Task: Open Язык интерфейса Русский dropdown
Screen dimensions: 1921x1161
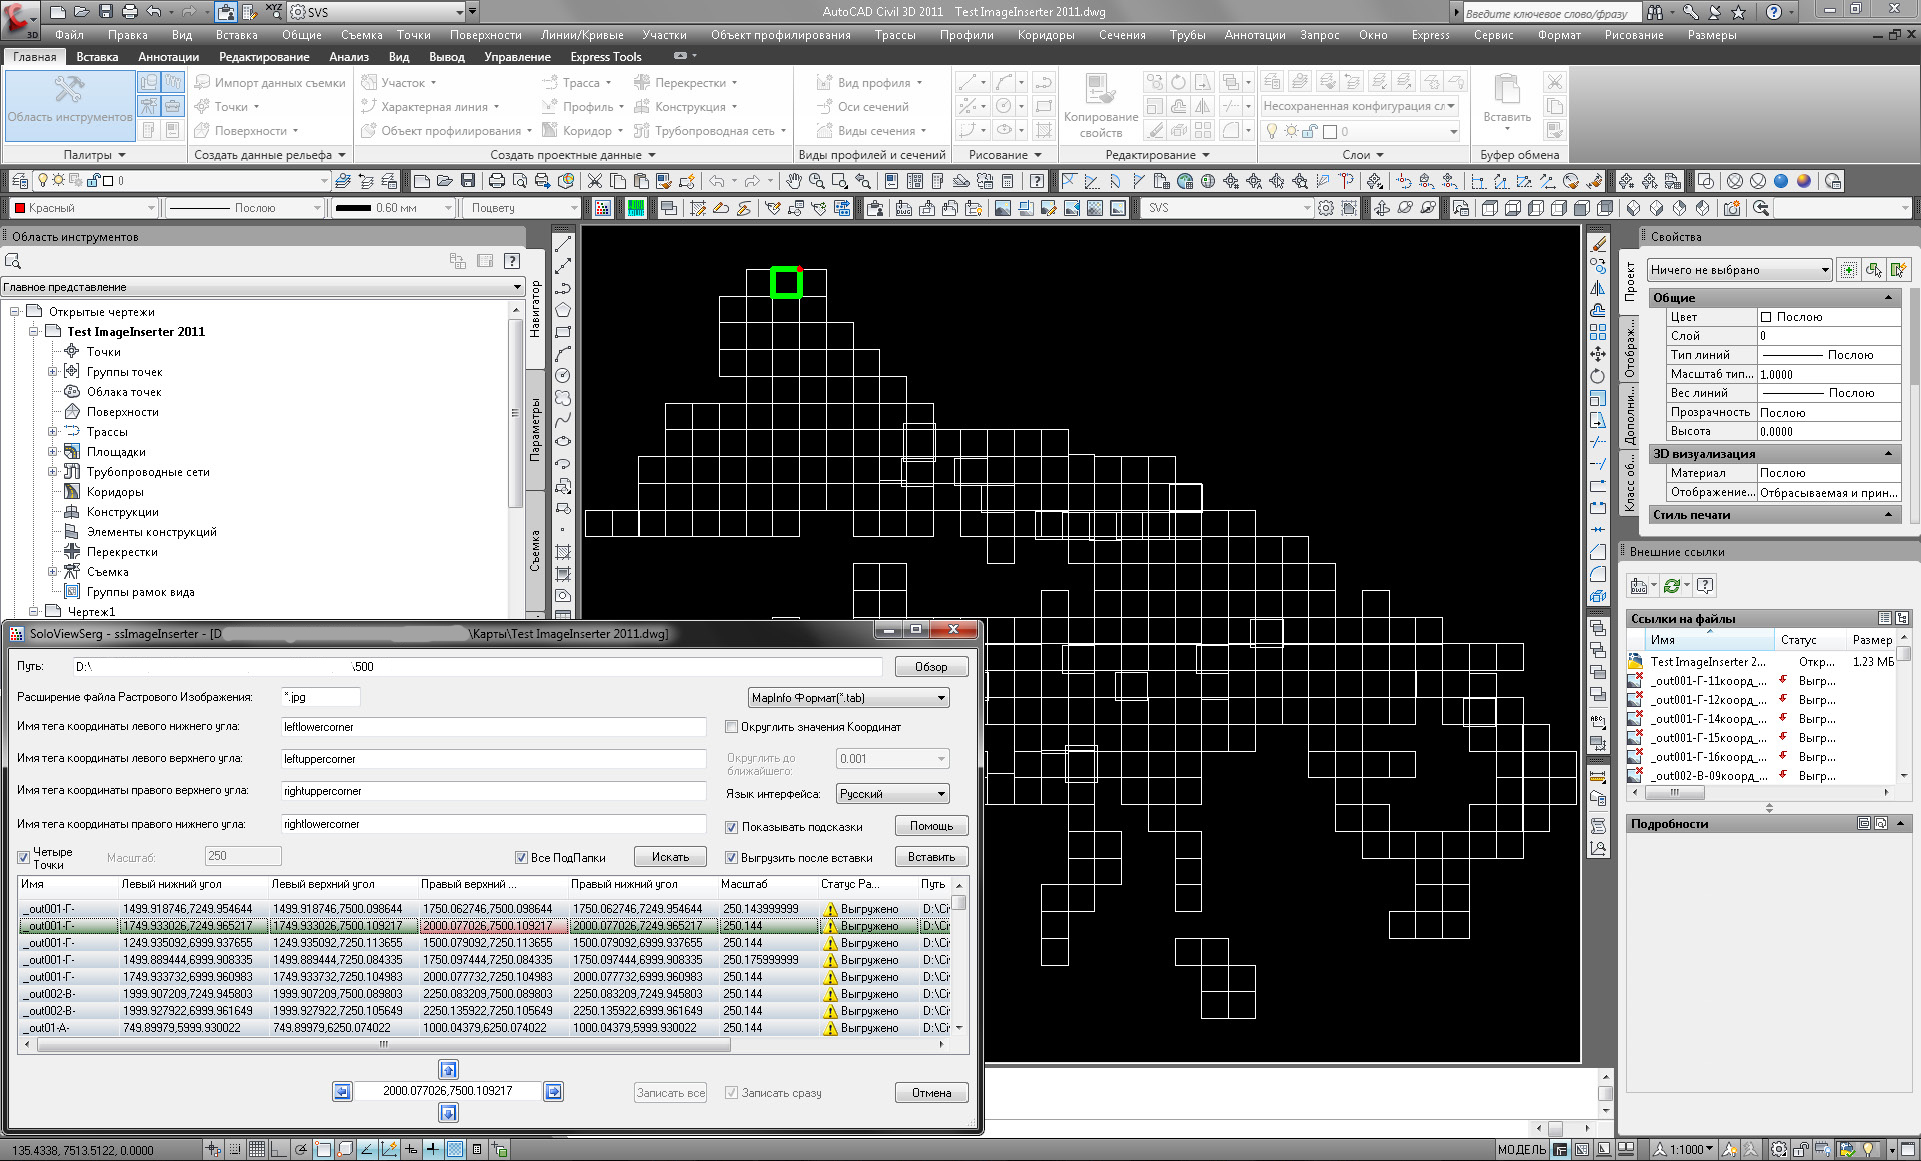Action: [x=892, y=794]
